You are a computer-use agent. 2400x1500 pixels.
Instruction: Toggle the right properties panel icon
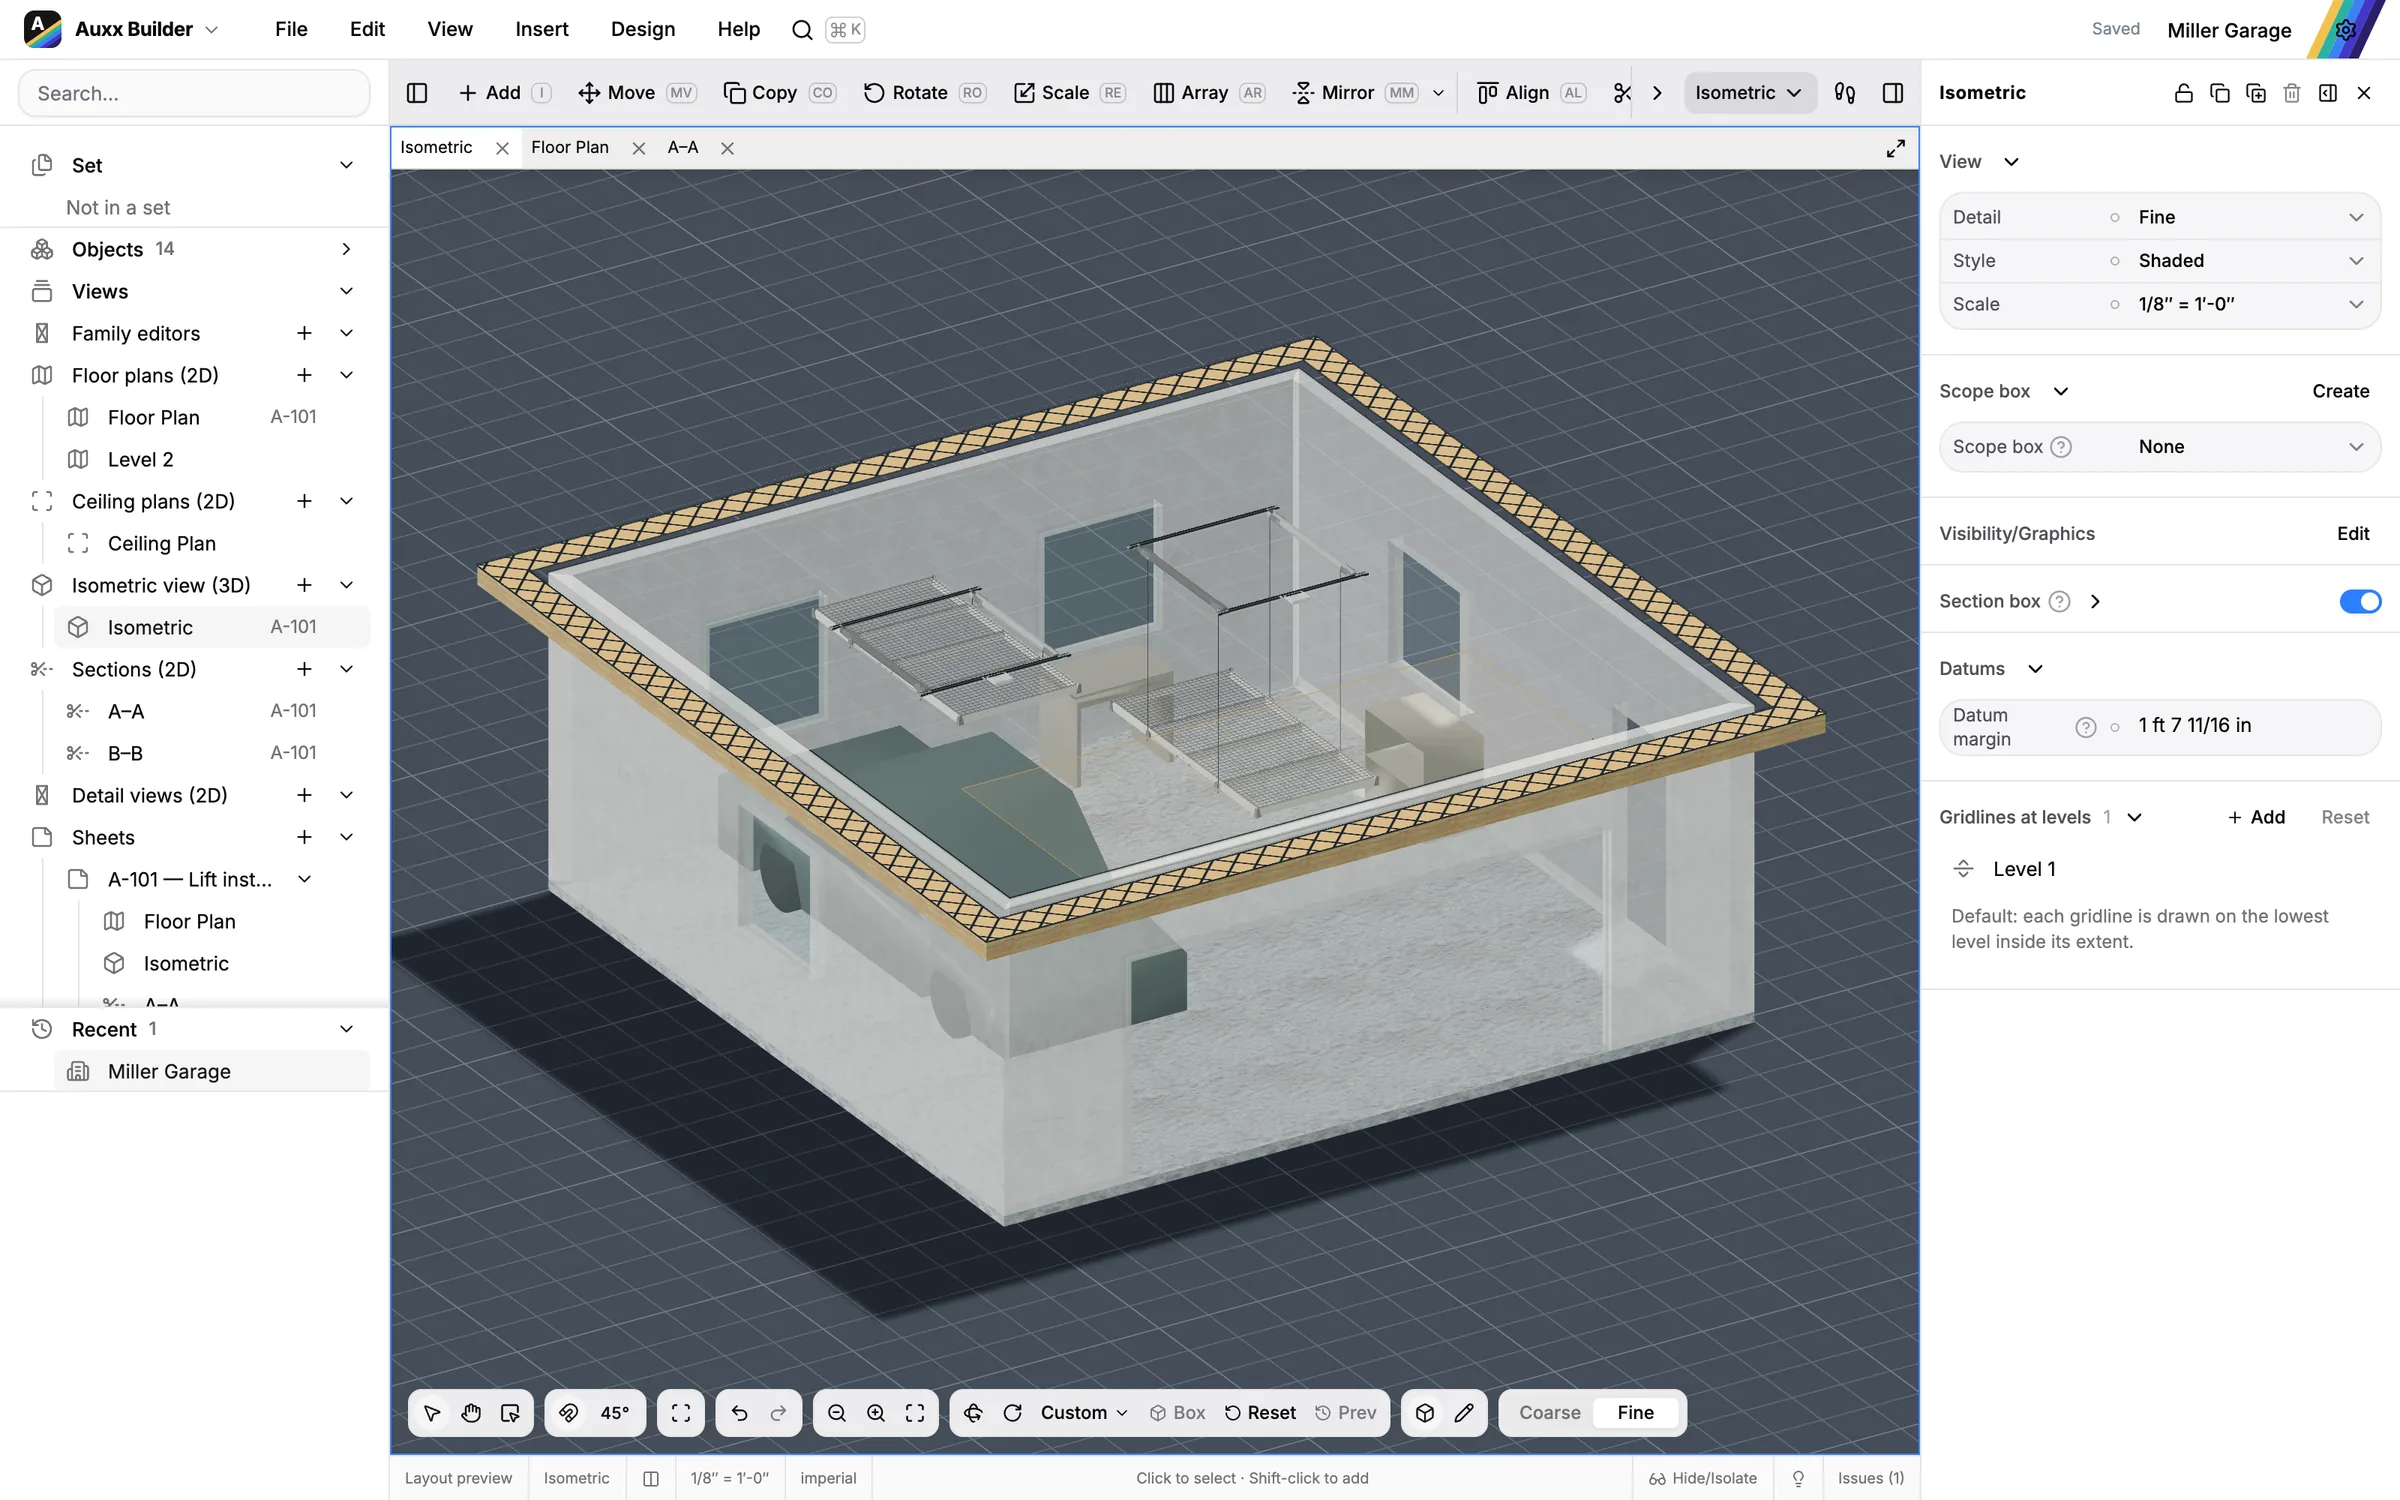tap(1893, 93)
